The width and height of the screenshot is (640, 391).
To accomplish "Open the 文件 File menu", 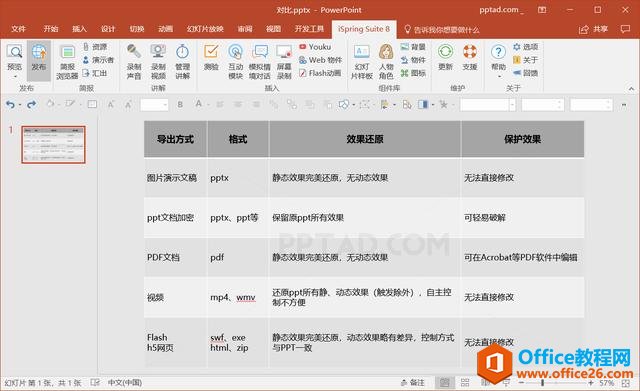I will click(18, 29).
